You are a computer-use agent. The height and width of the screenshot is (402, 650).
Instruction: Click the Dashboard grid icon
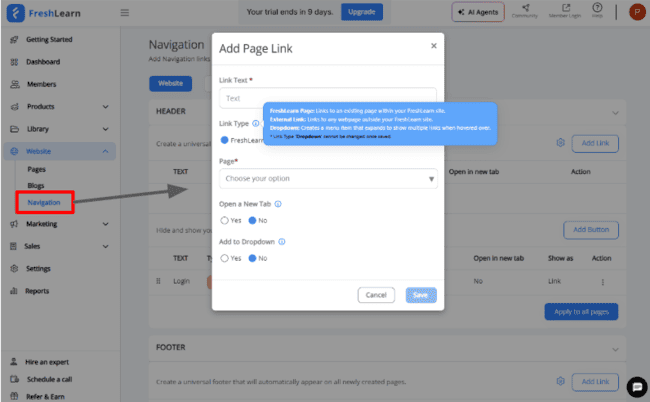pyautogui.click(x=15, y=62)
